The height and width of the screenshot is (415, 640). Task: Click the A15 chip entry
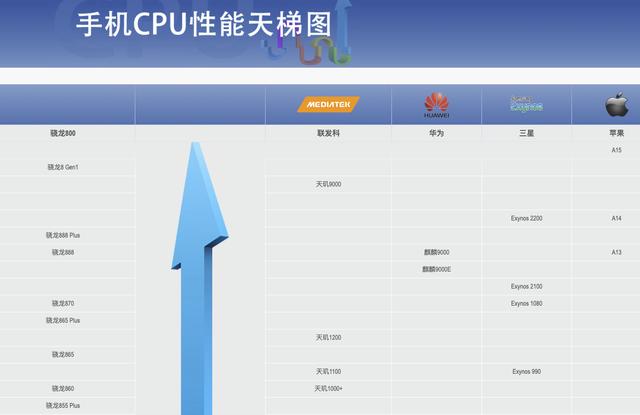point(616,150)
